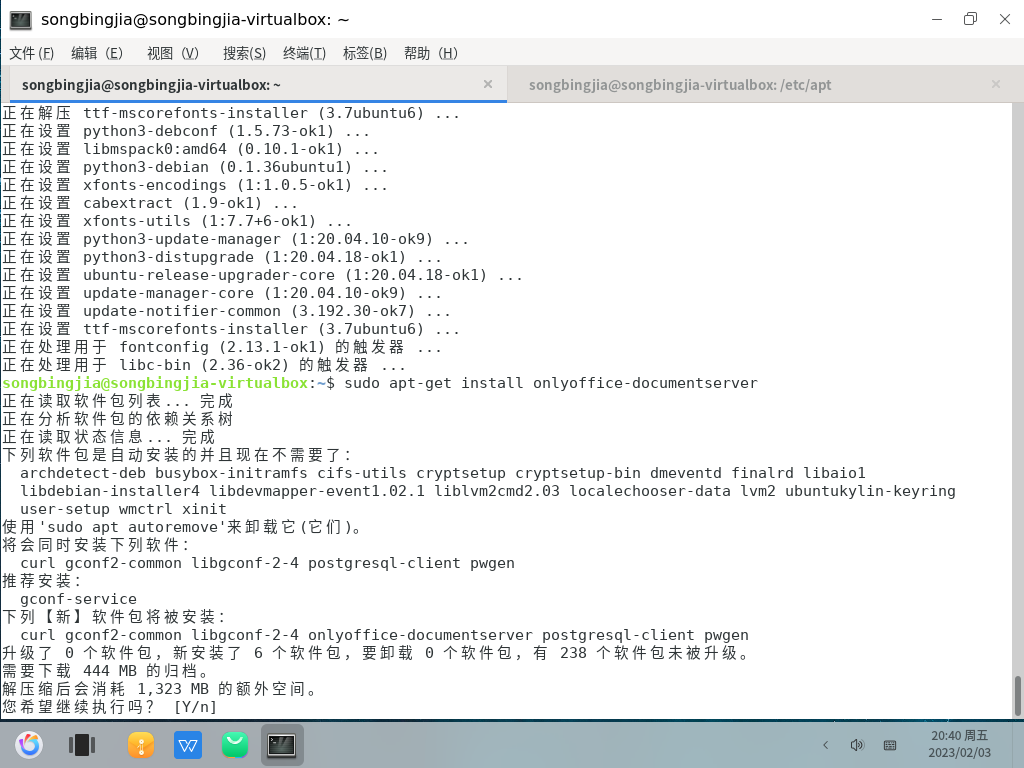Select the home directory terminal tab
Viewport: 1024px width, 768px height.
152,85
